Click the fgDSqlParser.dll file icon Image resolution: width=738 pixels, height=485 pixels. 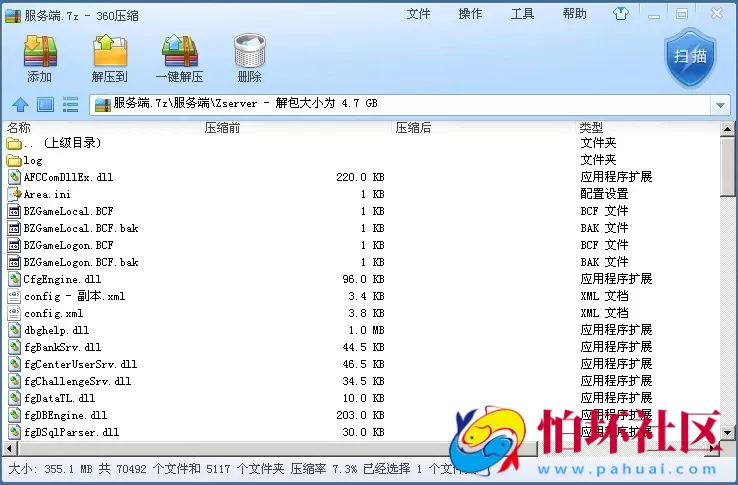click(15, 432)
